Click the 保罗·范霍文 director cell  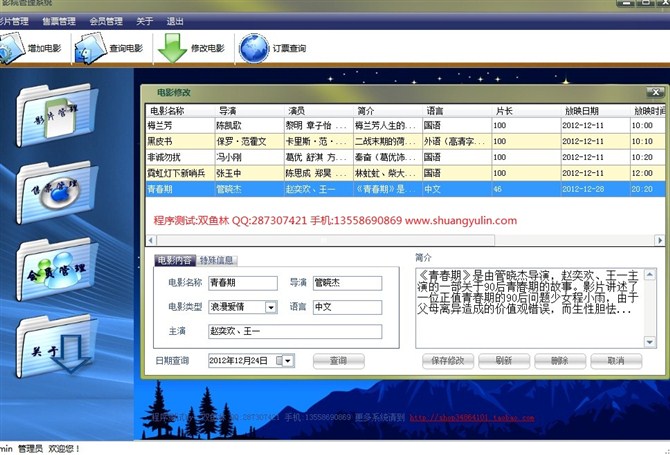(x=250, y=141)
